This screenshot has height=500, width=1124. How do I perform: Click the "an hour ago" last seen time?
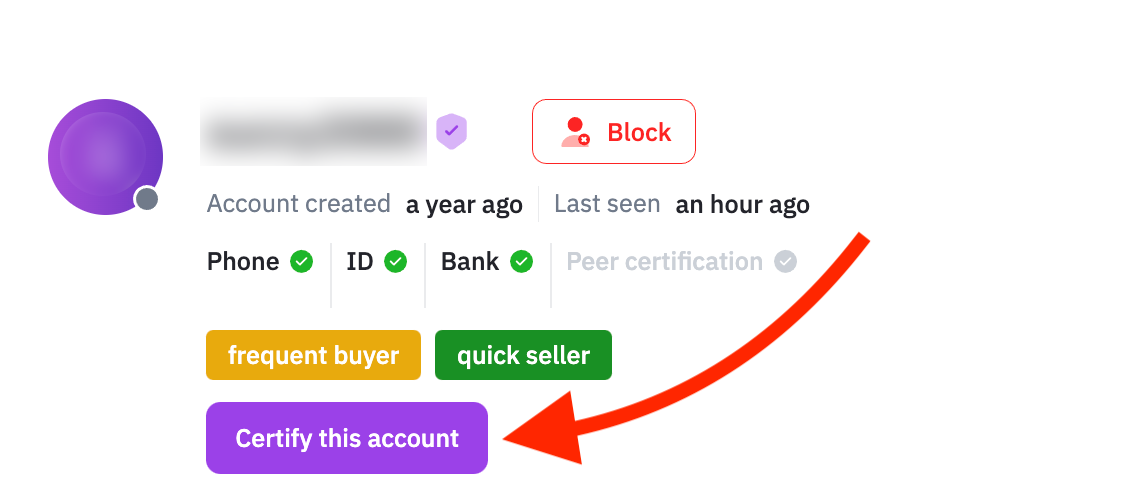[742, 205]
